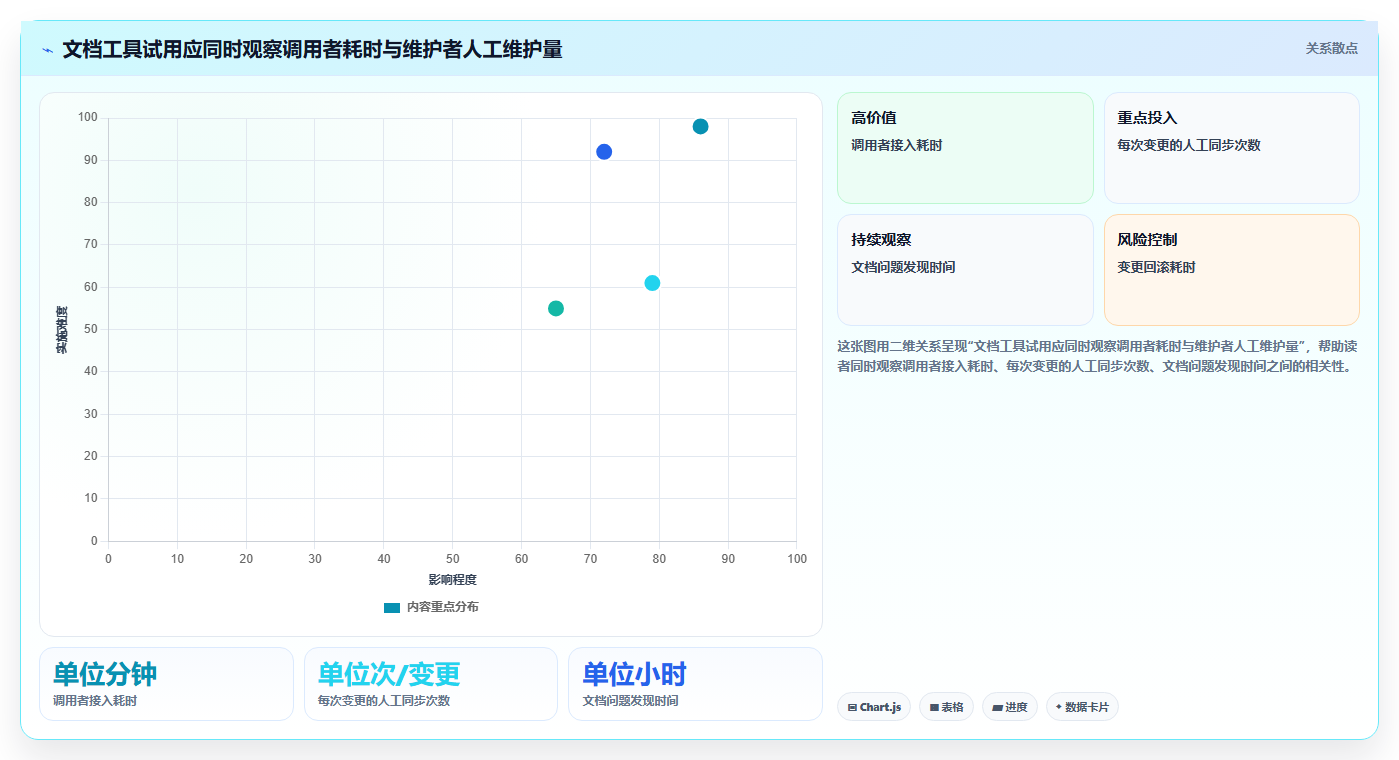Viewport: 1399px width, 760px height.
Task: Click the 单位分钟 metric card
Action: point(166,684)
